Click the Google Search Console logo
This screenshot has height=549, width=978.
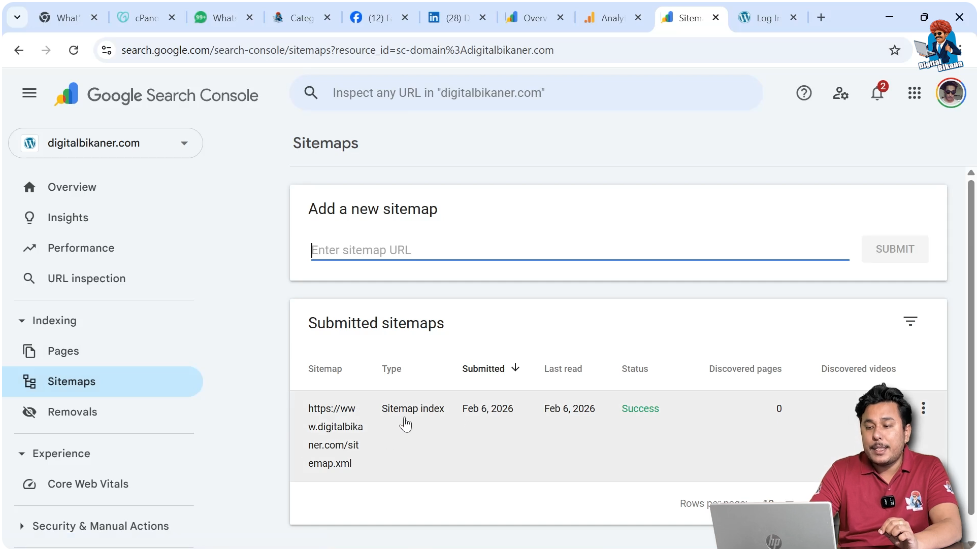157,95
